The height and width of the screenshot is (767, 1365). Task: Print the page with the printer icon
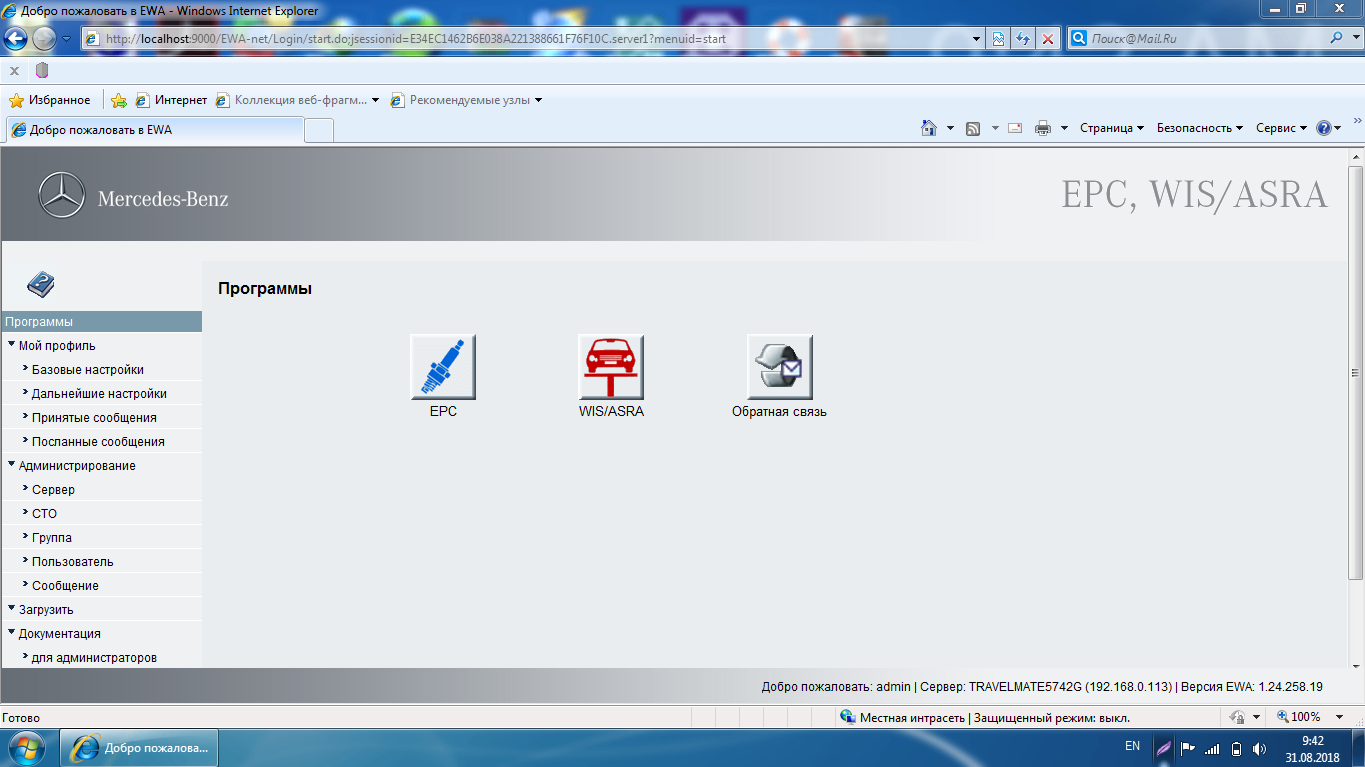click(1043, 128)
